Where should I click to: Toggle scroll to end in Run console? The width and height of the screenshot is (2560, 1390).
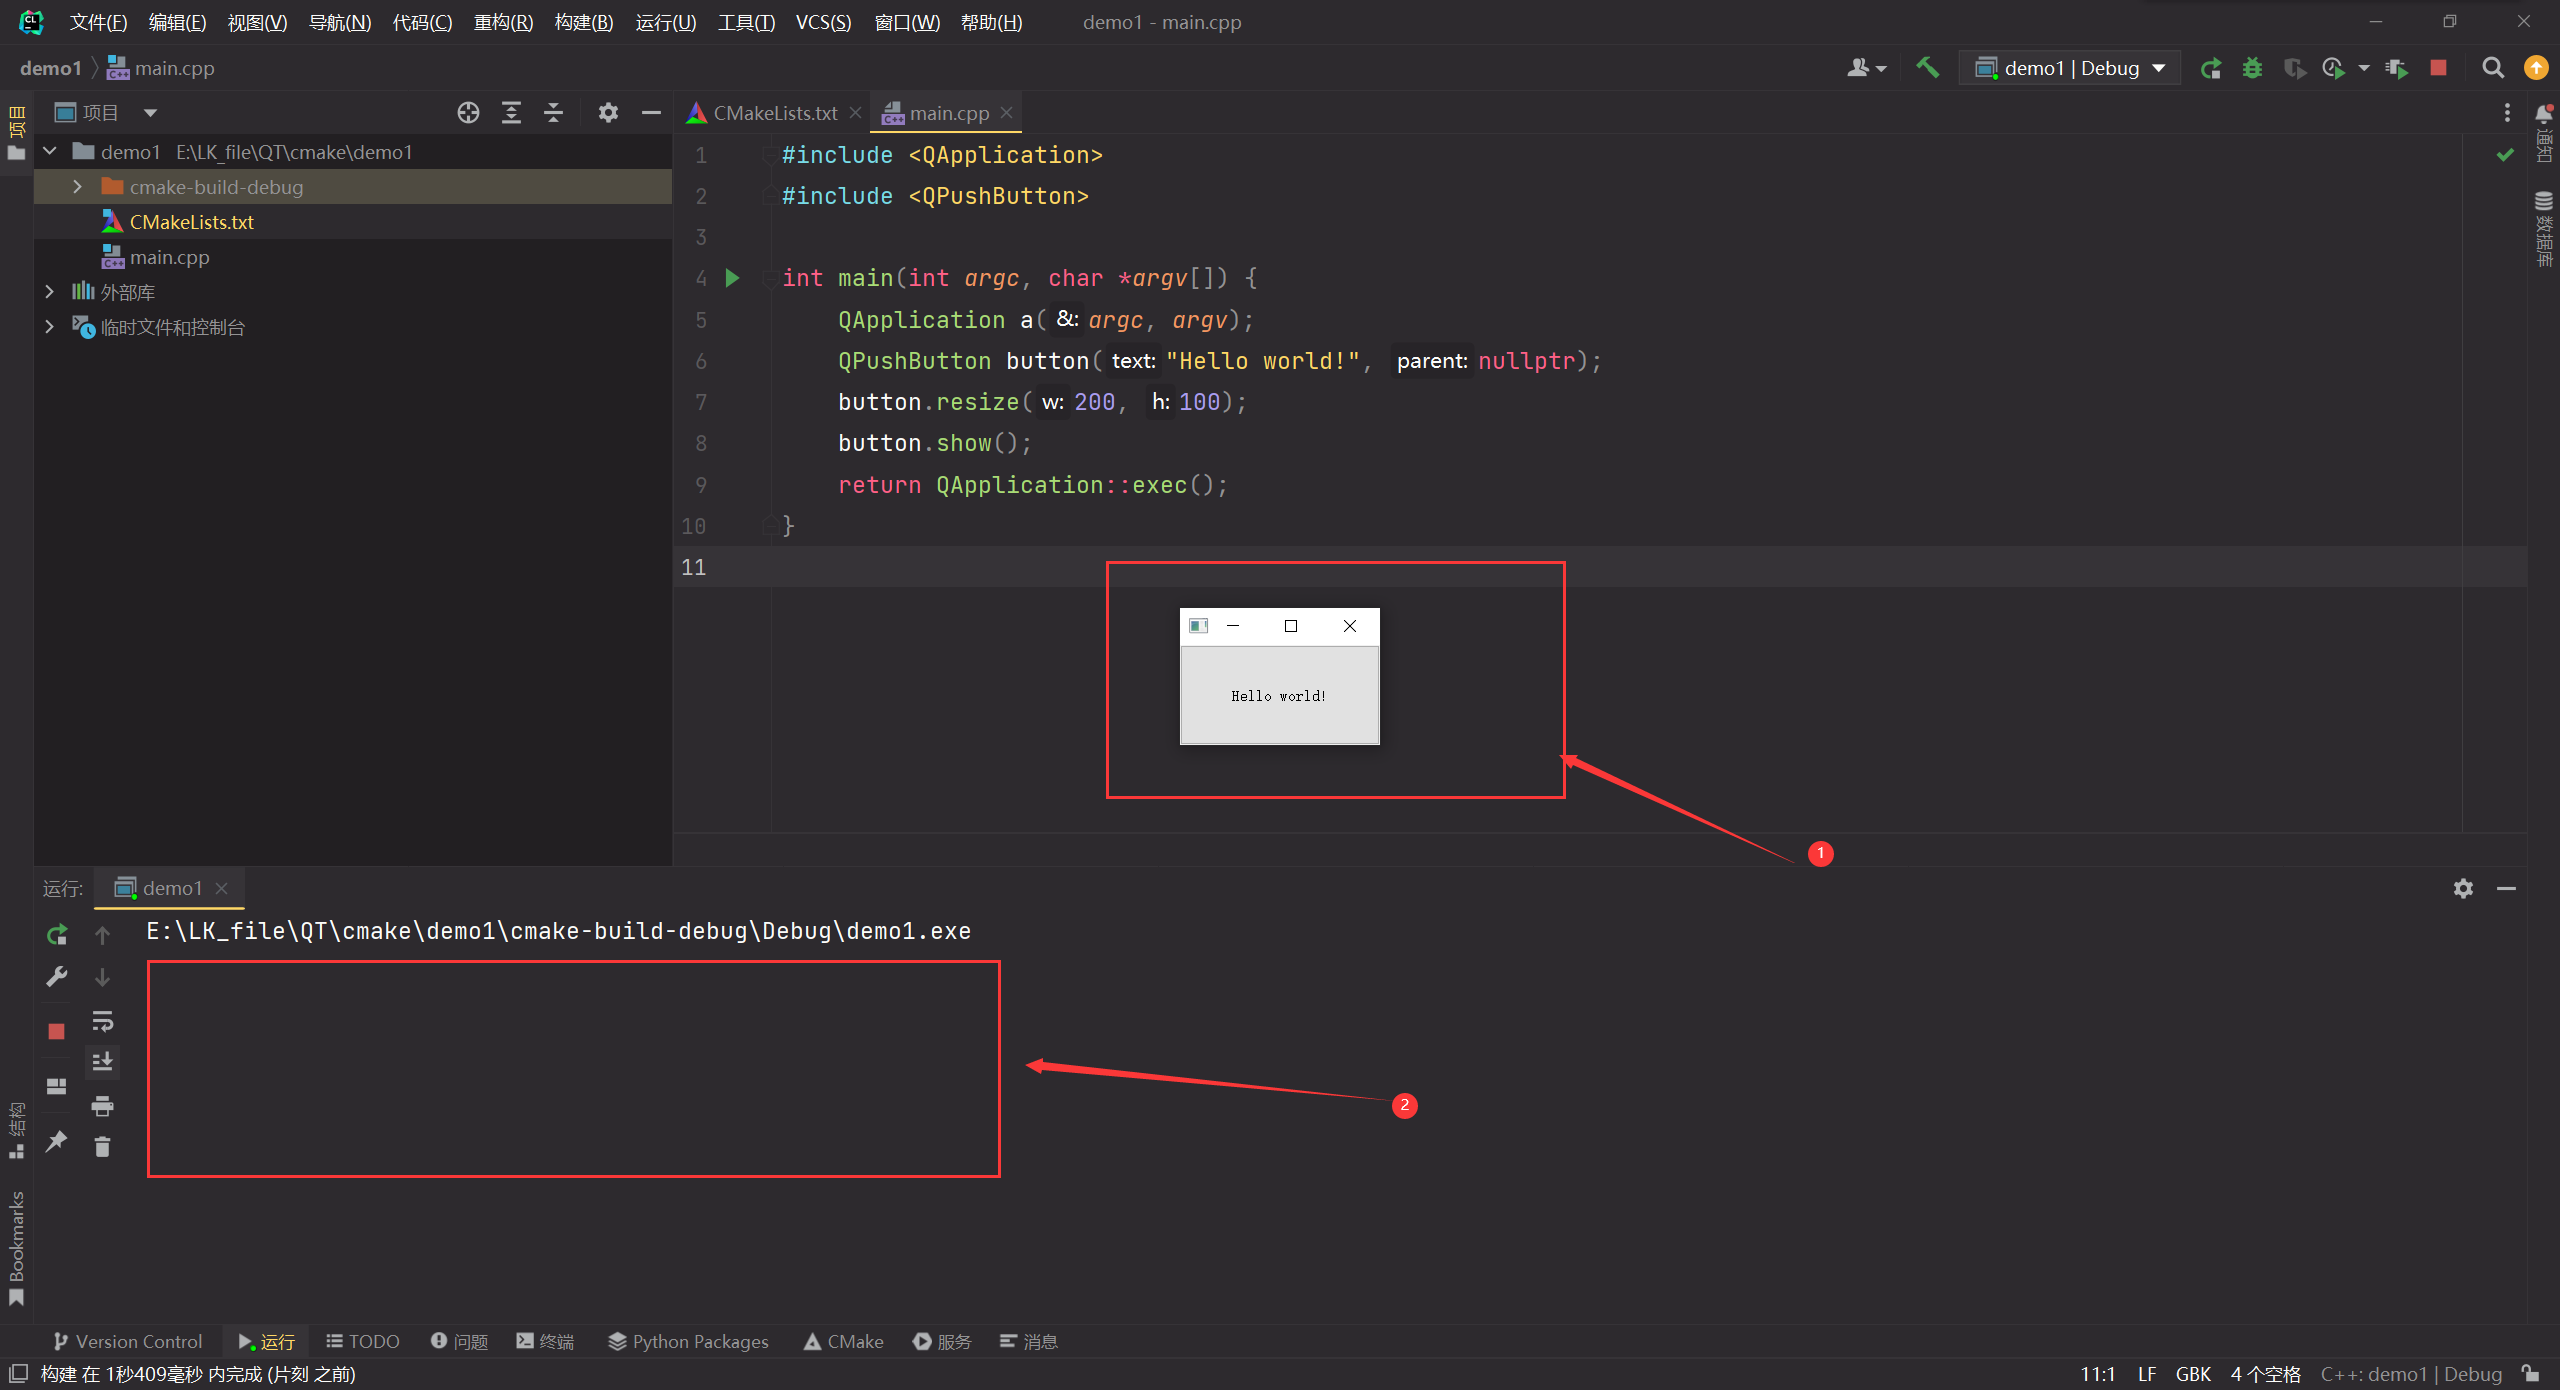click(x=102, y=1062)
